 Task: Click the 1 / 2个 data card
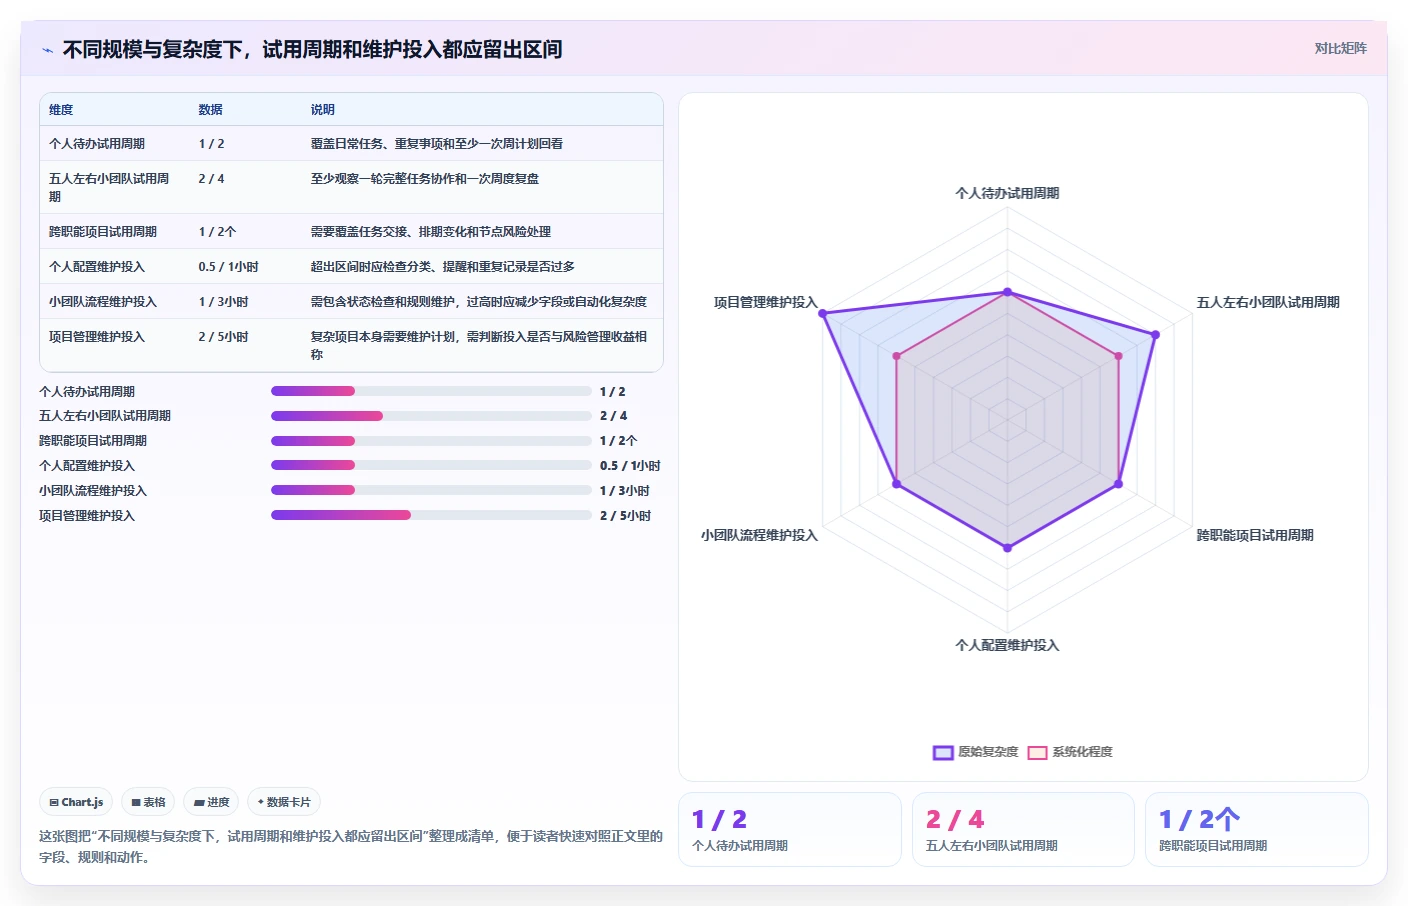point(1257,829)
